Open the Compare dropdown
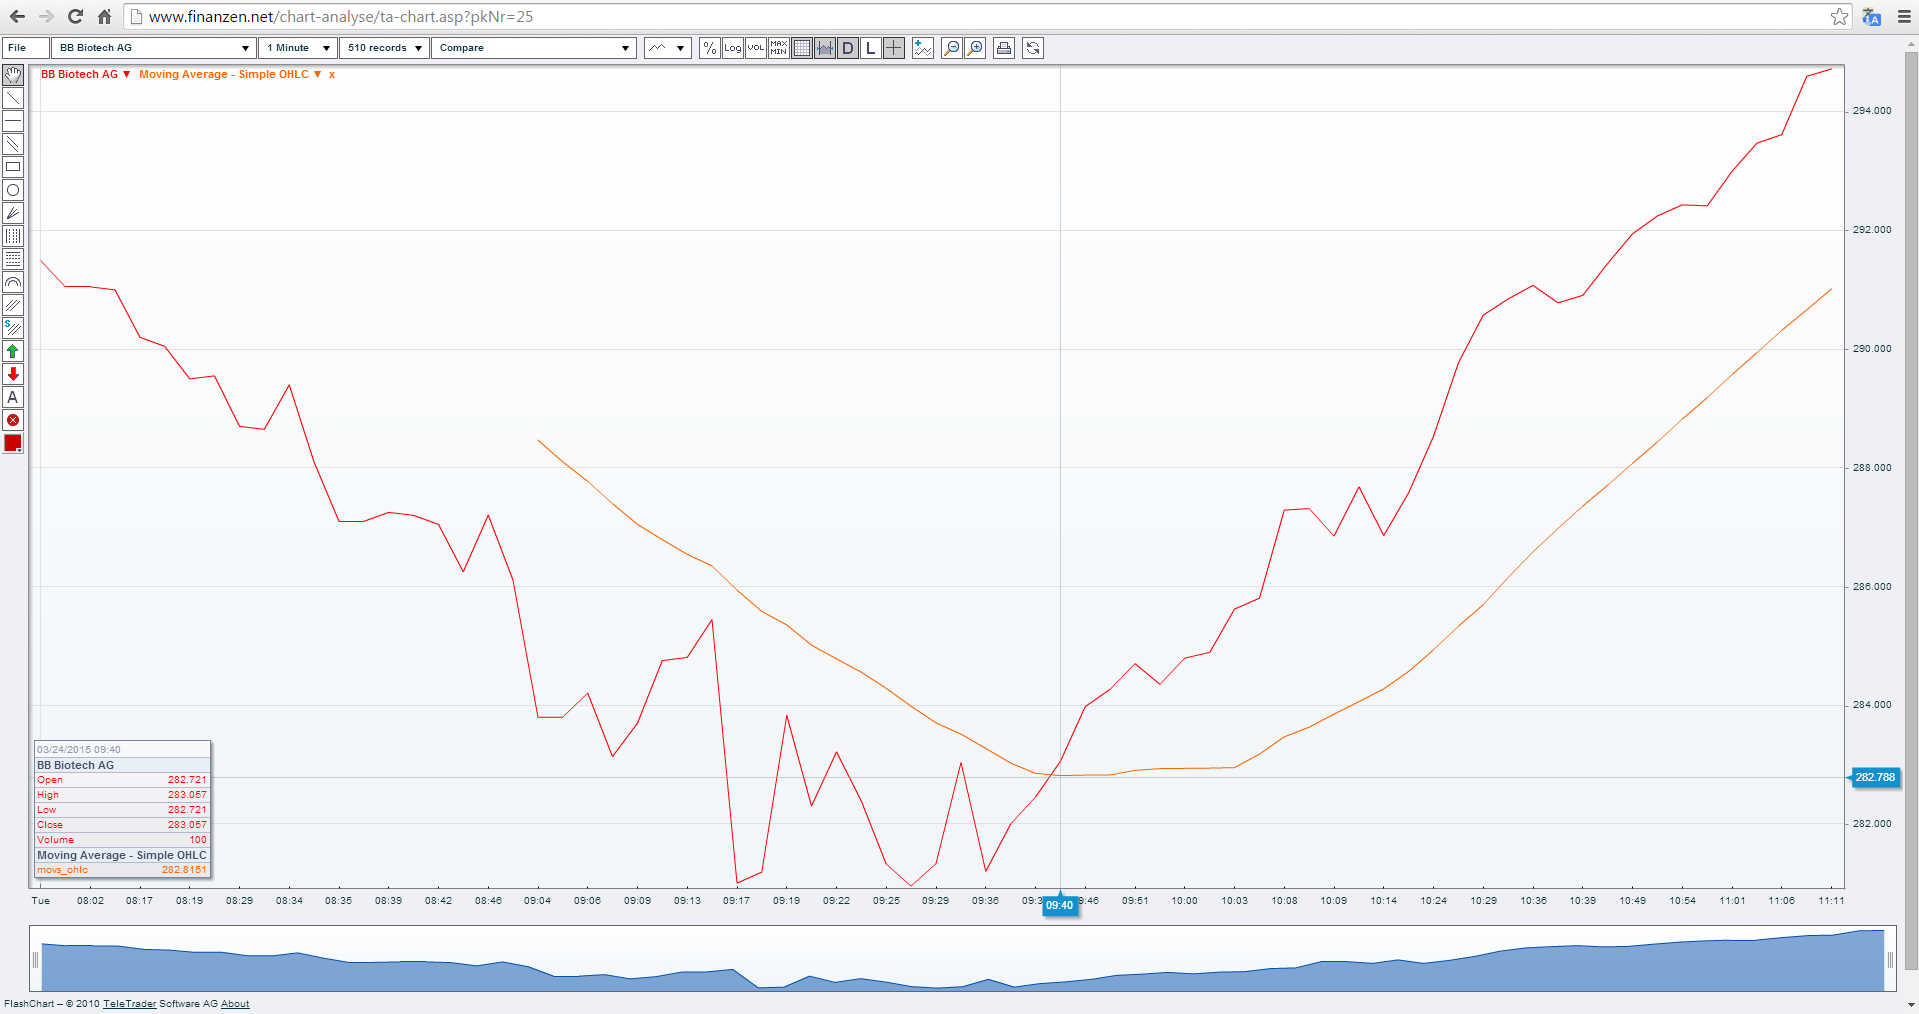This screenshot has width=1919, height=1014. pos(534,48)
